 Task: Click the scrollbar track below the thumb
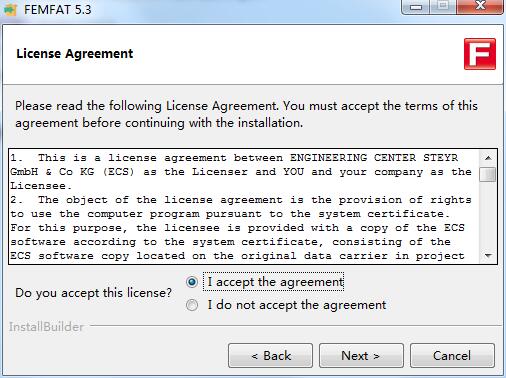pos(488,216)
